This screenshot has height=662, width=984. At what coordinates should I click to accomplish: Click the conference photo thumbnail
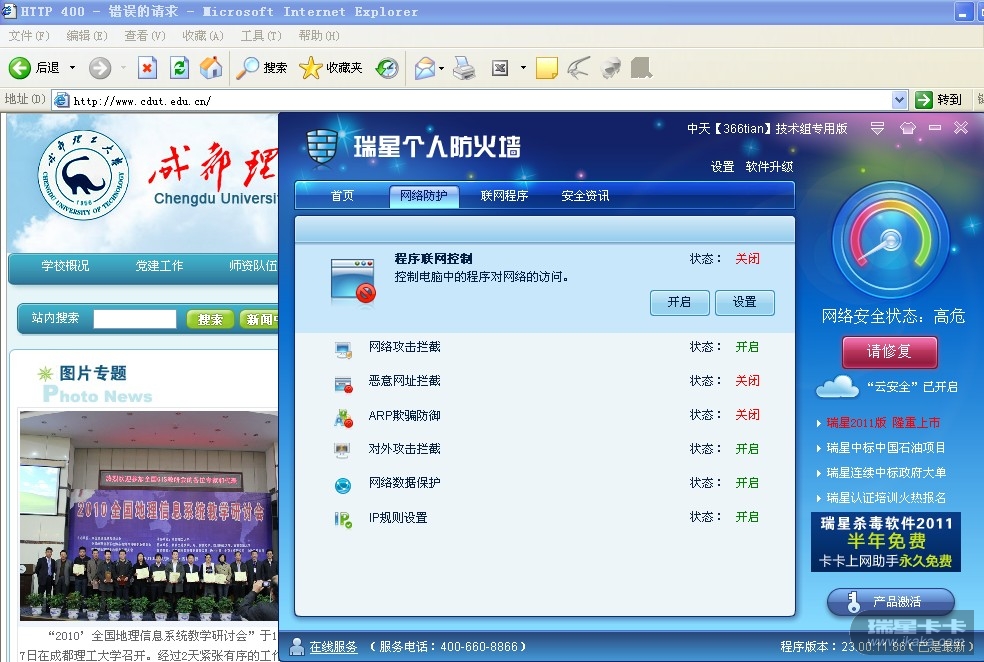[148, 516]
